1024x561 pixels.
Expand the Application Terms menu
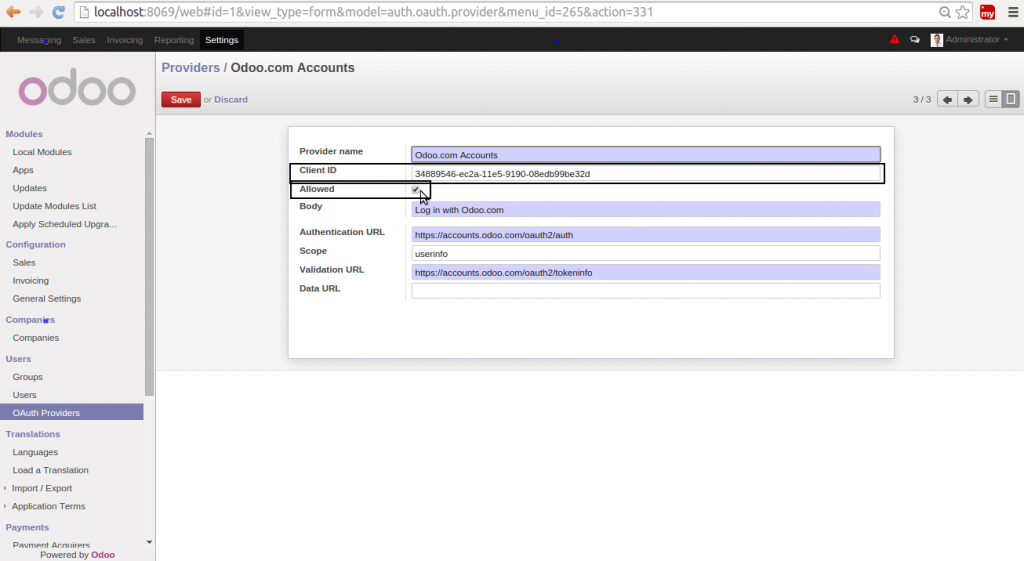[48, 506]
